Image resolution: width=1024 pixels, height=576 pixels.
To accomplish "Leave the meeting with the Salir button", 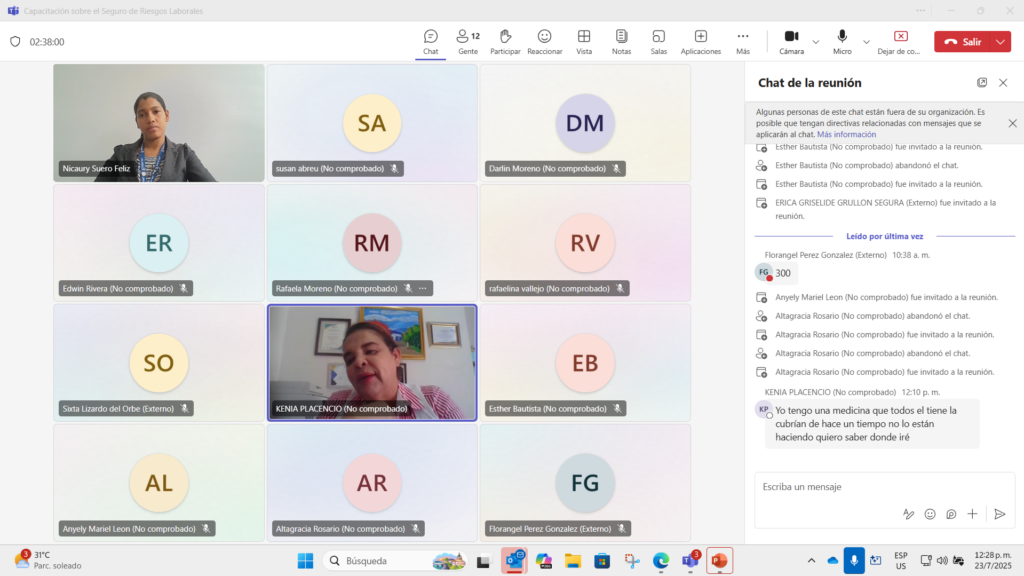I will click(963, 42).
